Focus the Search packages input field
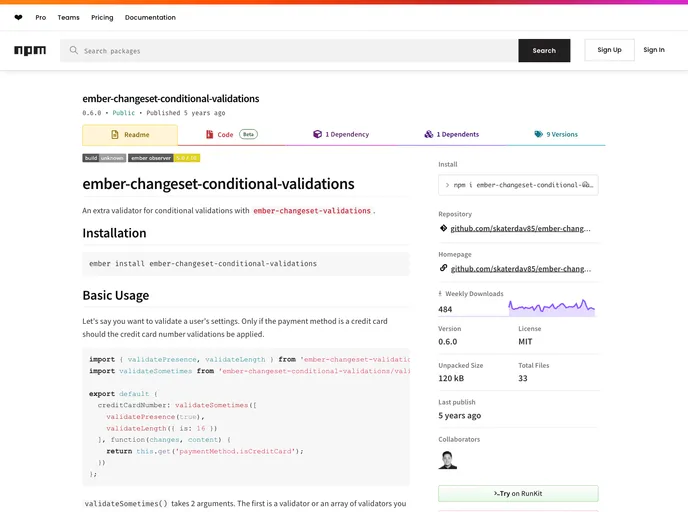 [x=290, y=50]
